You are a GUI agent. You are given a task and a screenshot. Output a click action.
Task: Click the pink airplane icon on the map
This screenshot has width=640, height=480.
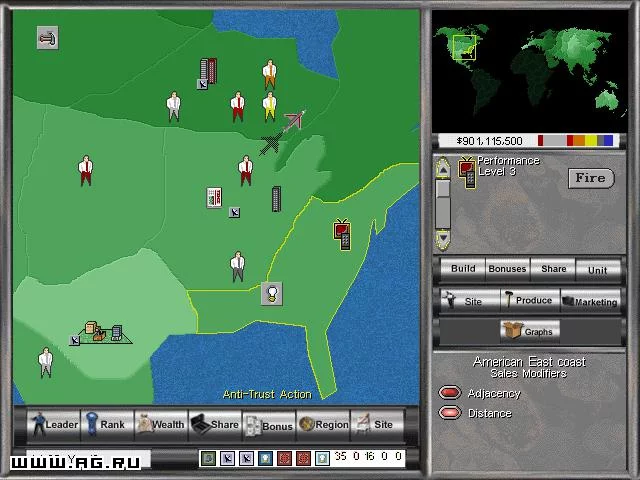click(x=294, y=120)
